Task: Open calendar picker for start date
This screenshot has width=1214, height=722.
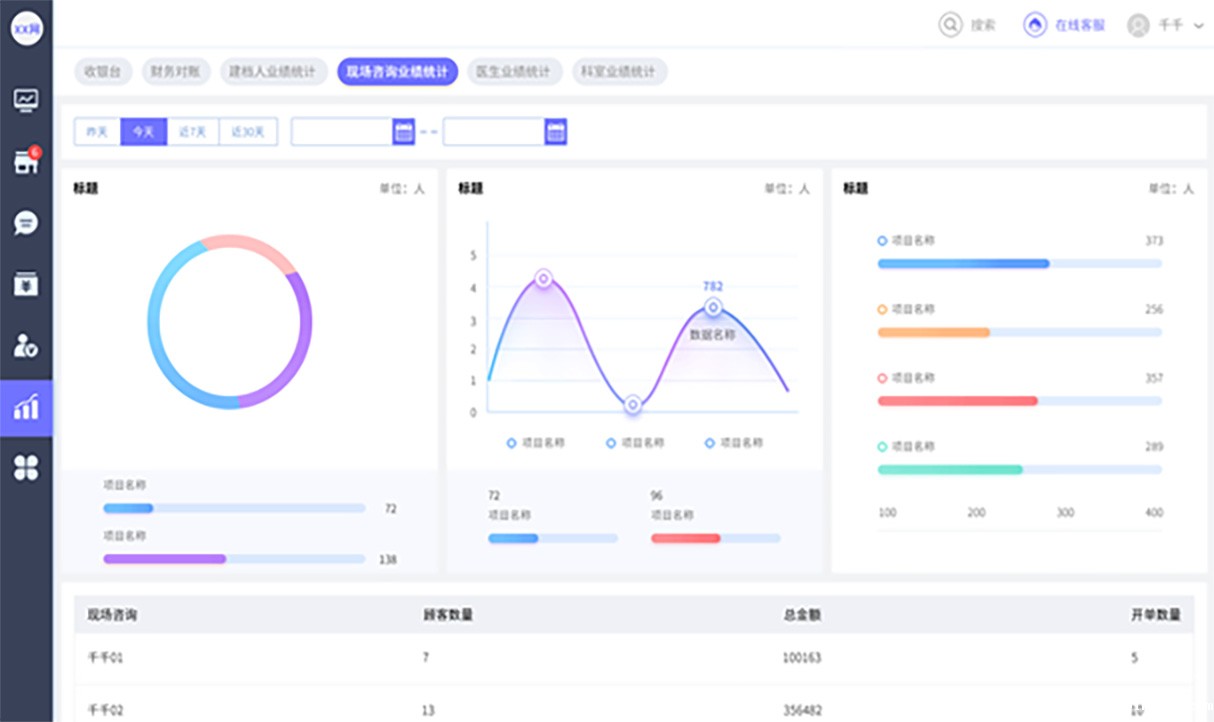Action: click(404, 132)
